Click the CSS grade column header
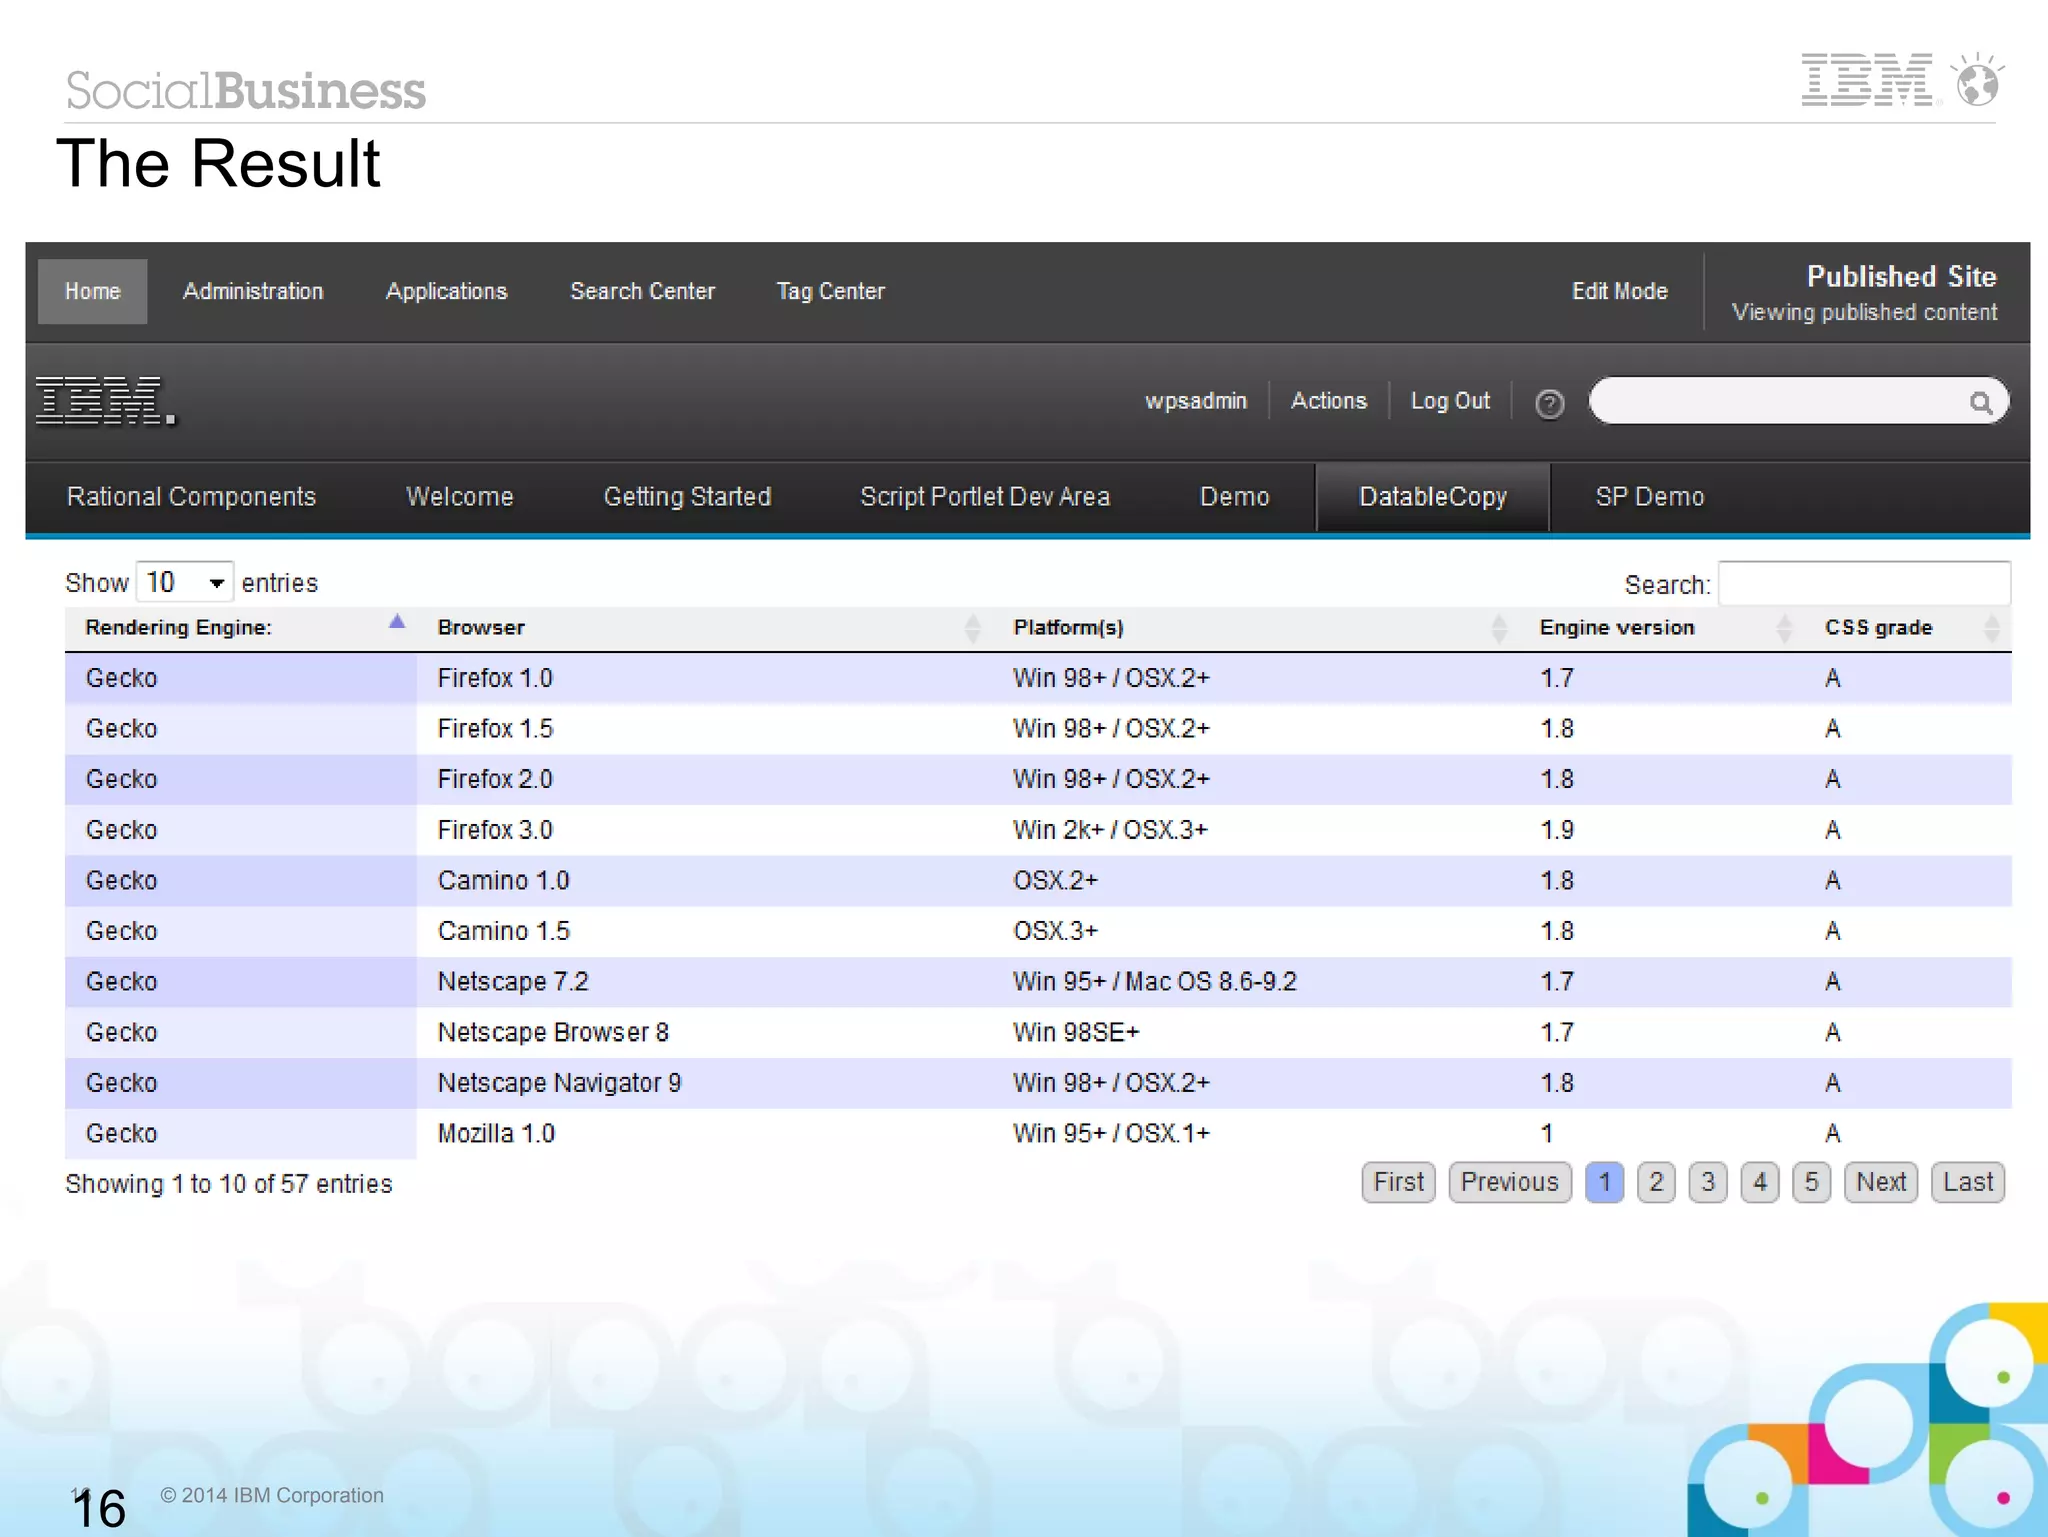The width and height of the screenshot is (2048, 1537). [1908, 628]
